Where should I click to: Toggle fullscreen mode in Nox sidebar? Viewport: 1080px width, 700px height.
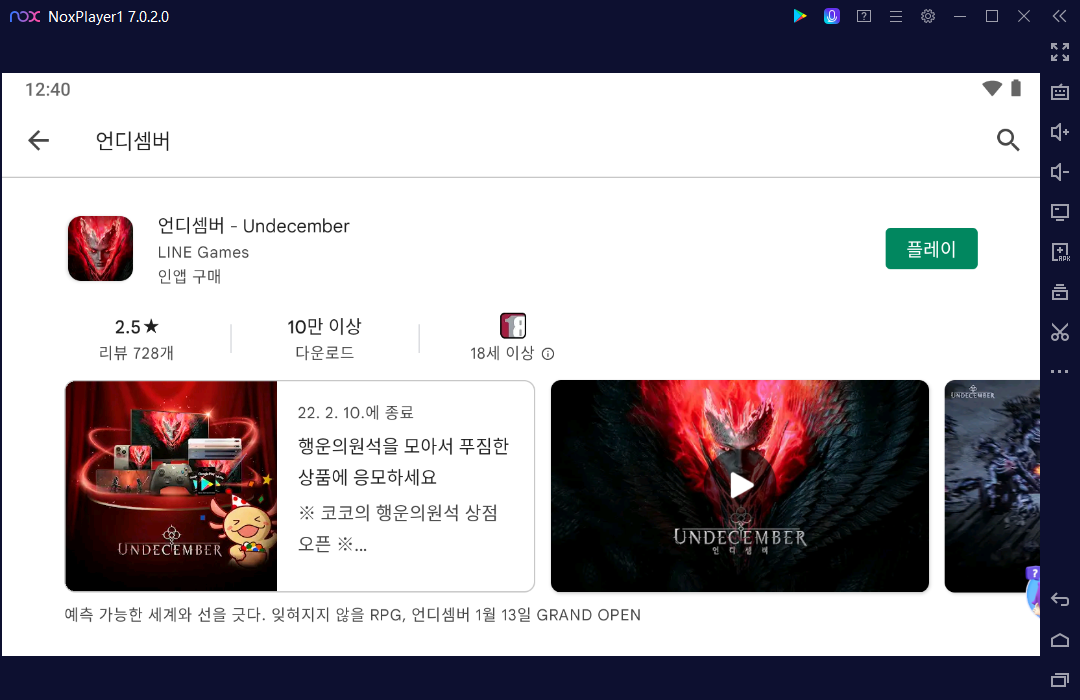[1059, 52]
